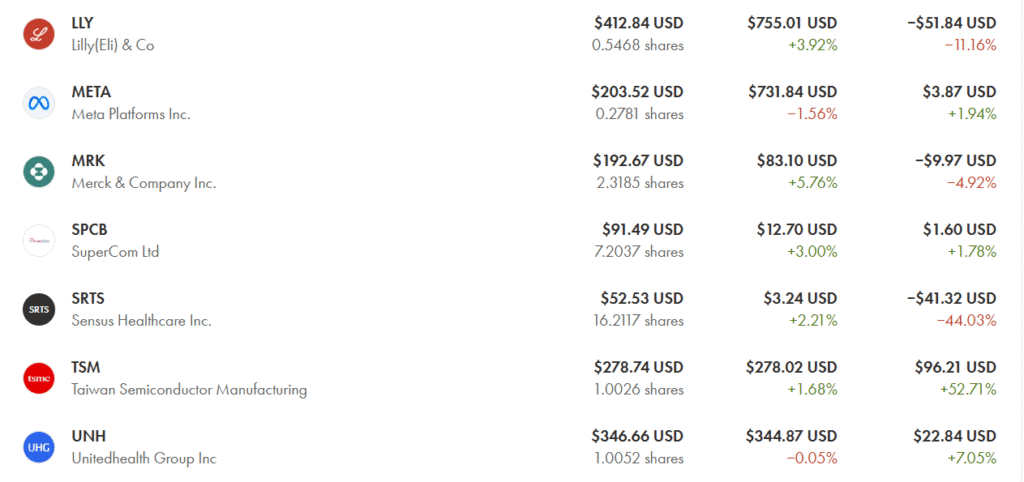Select the MRK ticker symbol
This screenshot has width=1024, height=482.
click(88, 161)
